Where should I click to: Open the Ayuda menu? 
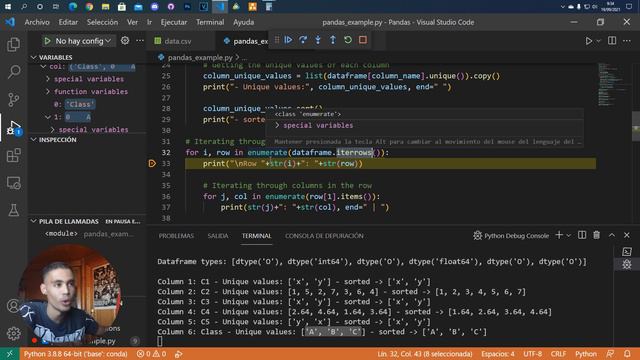click(x=243, y=22)
